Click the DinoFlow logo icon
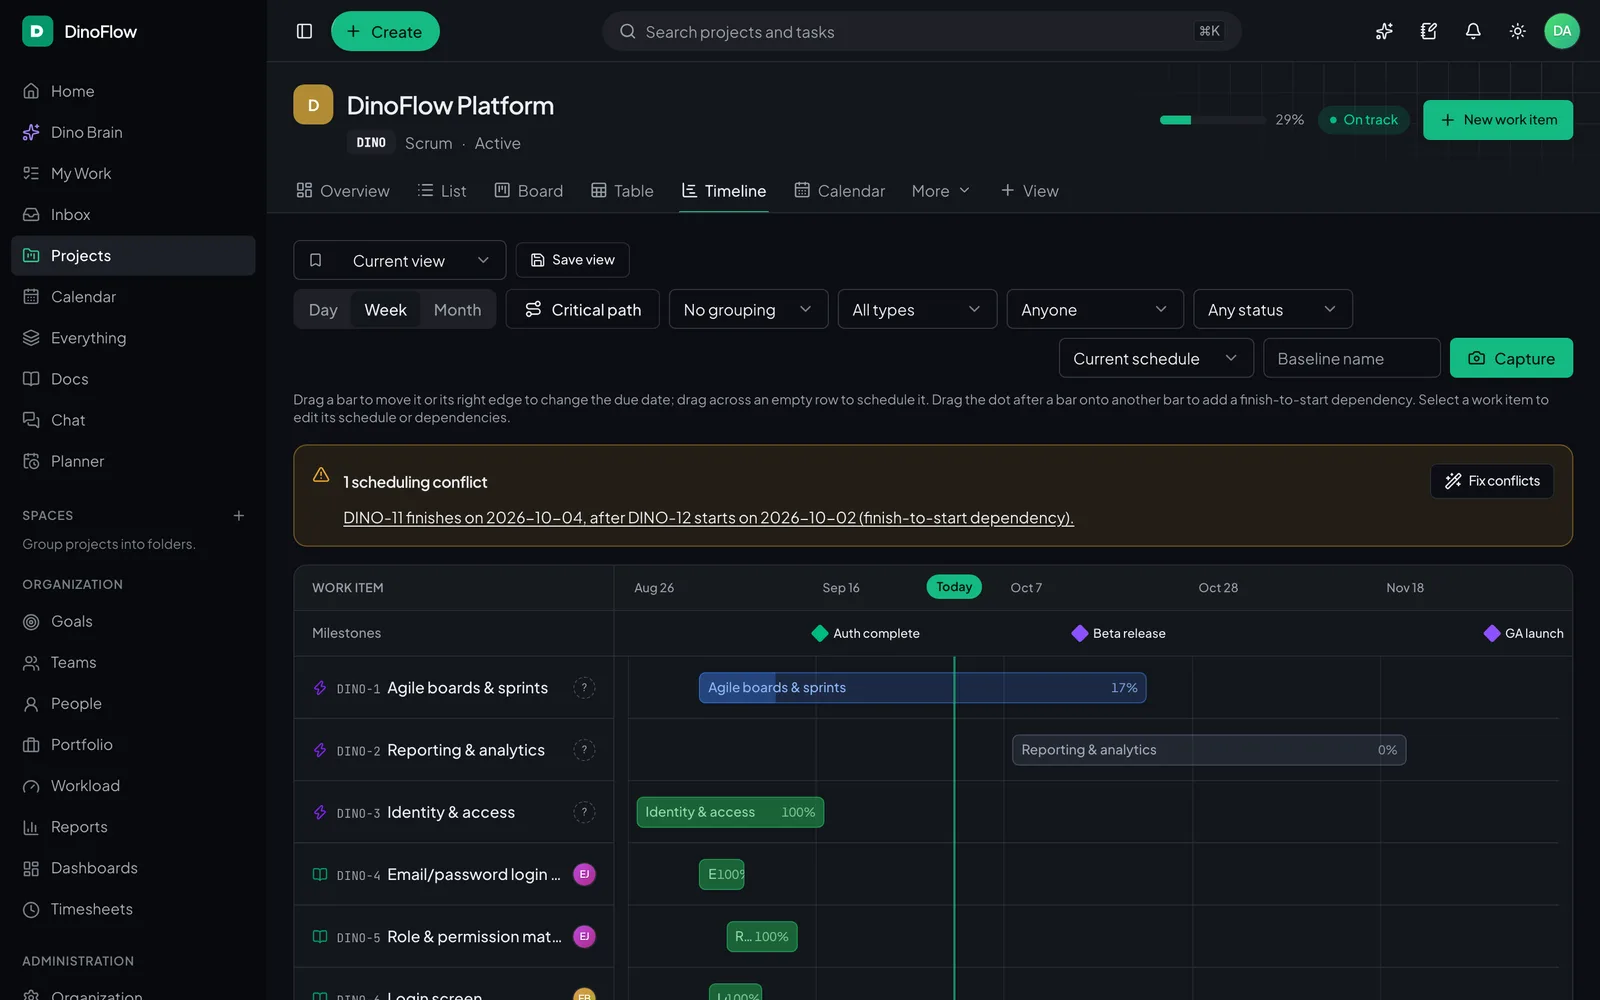Viewport: 1600px width, 1000px height. point(37,31)
